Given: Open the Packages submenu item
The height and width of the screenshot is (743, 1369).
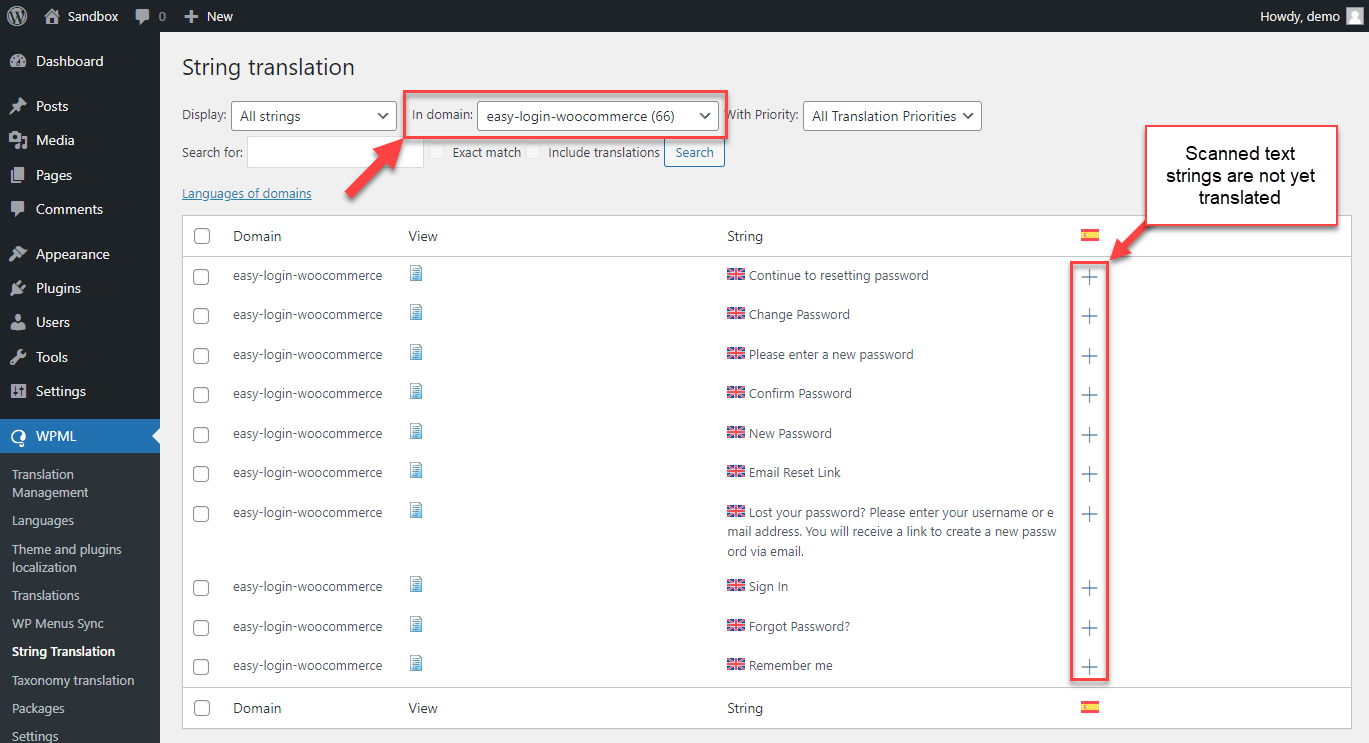Looking at the screenshot, I should 38,708.
